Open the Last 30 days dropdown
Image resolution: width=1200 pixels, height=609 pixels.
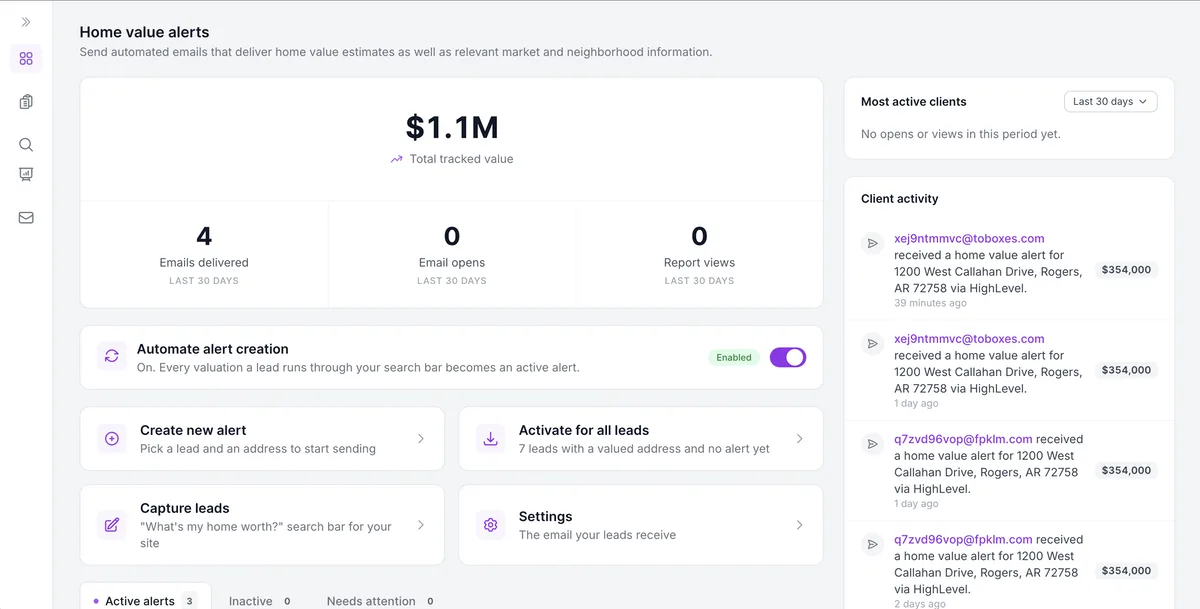(x=1111, y=101)
